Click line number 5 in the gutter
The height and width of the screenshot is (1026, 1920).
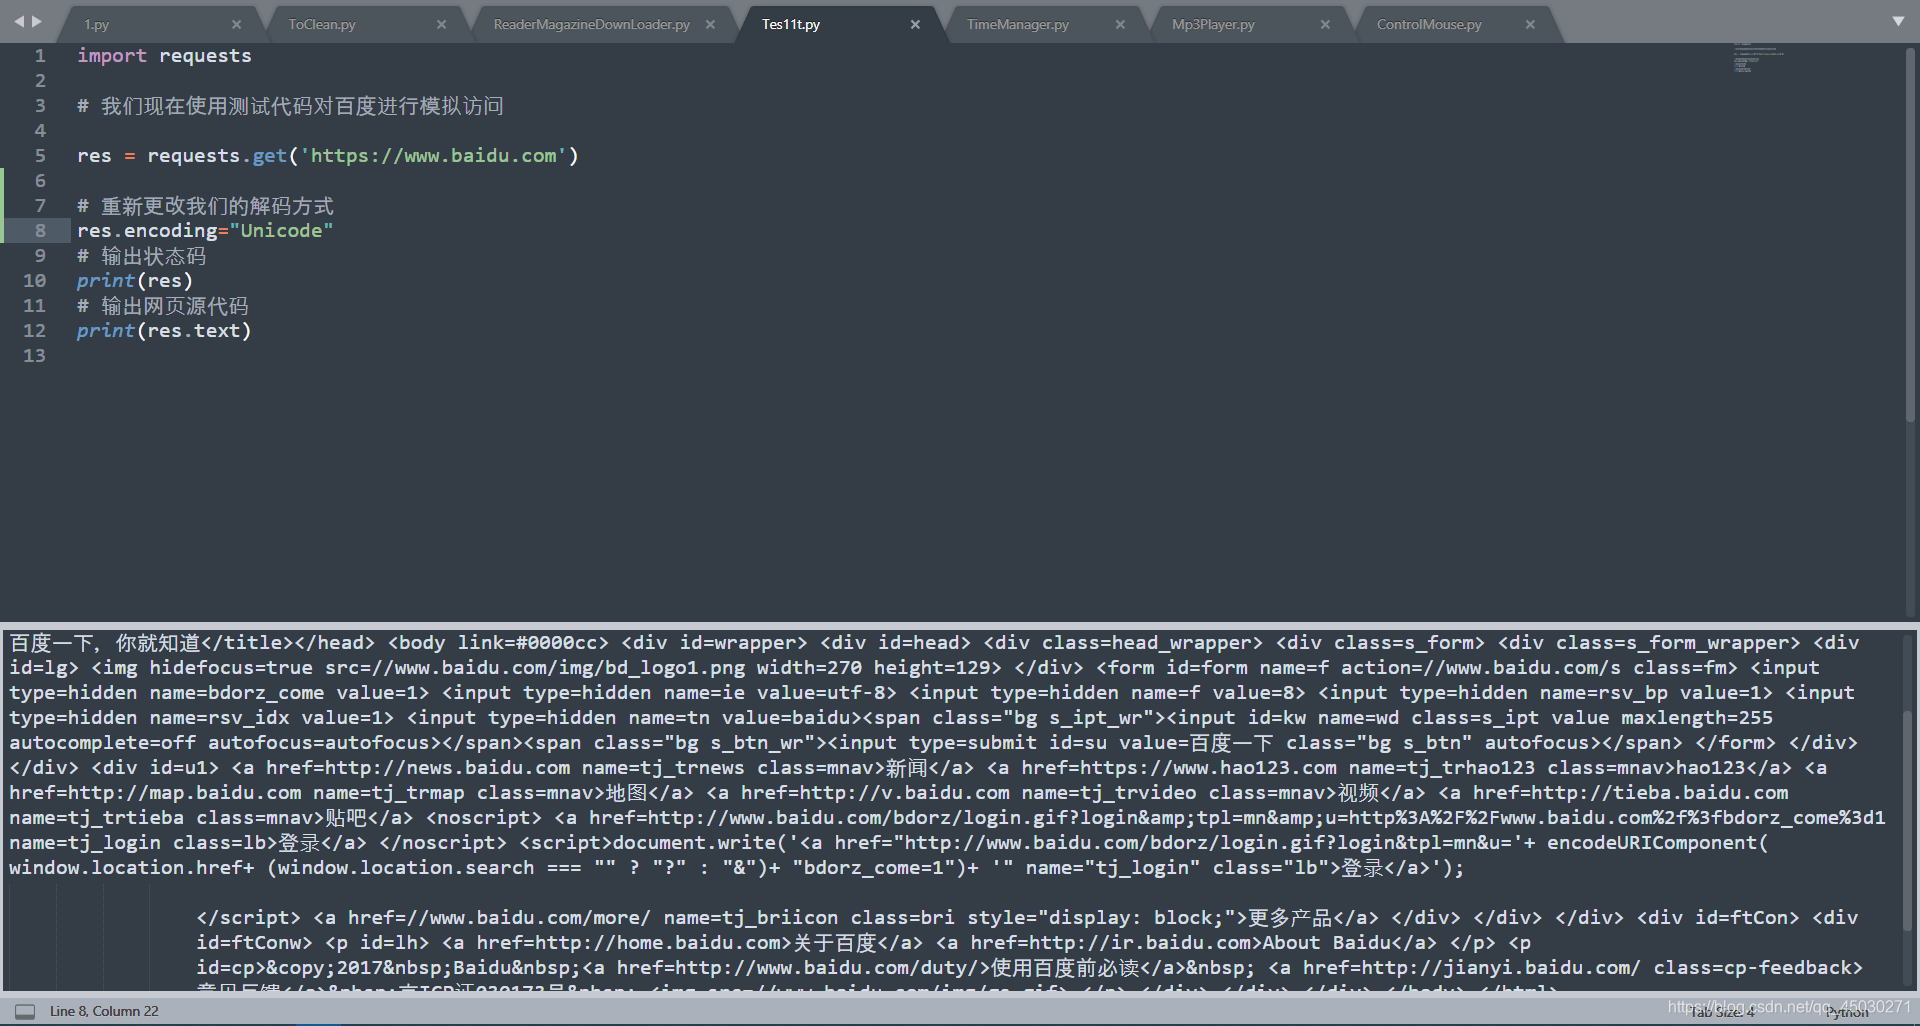pyautogui.click(x=40, y=156)
